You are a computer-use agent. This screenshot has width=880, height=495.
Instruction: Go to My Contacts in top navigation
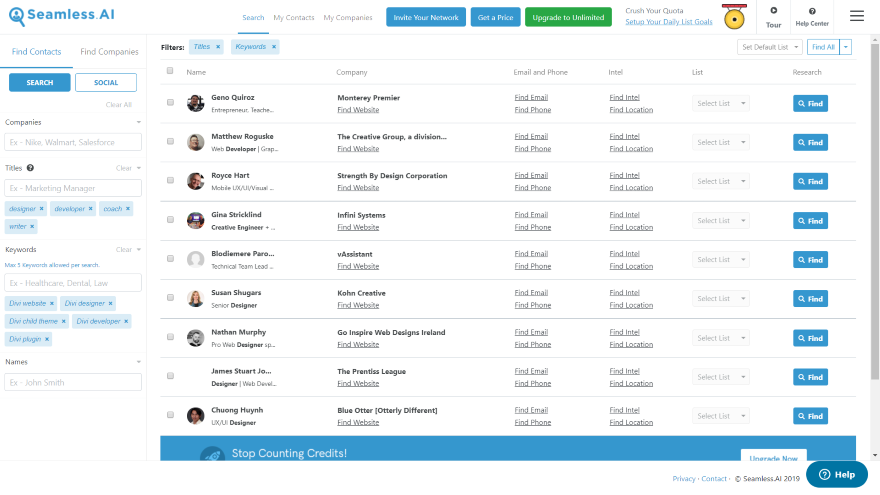293,18
